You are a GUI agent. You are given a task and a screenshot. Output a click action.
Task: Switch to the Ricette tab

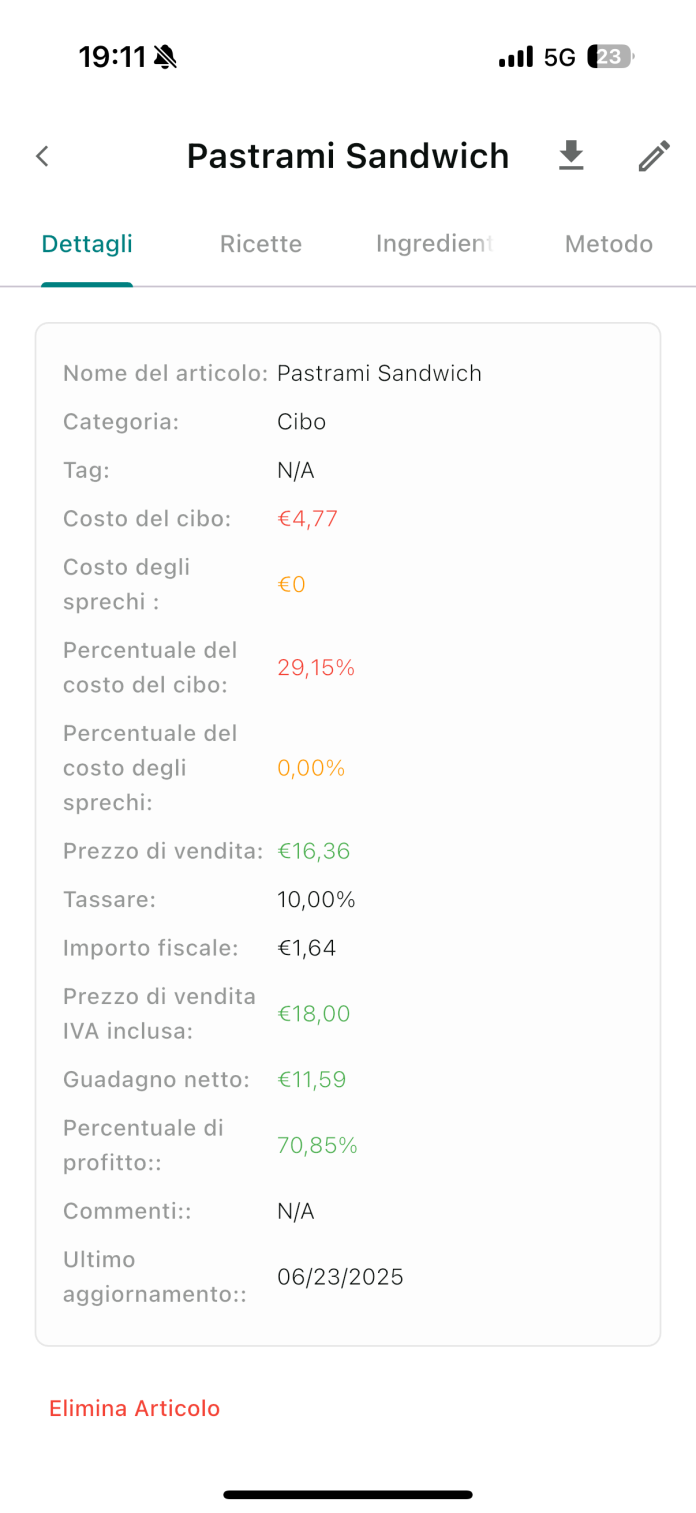click(x=261, y=244)
